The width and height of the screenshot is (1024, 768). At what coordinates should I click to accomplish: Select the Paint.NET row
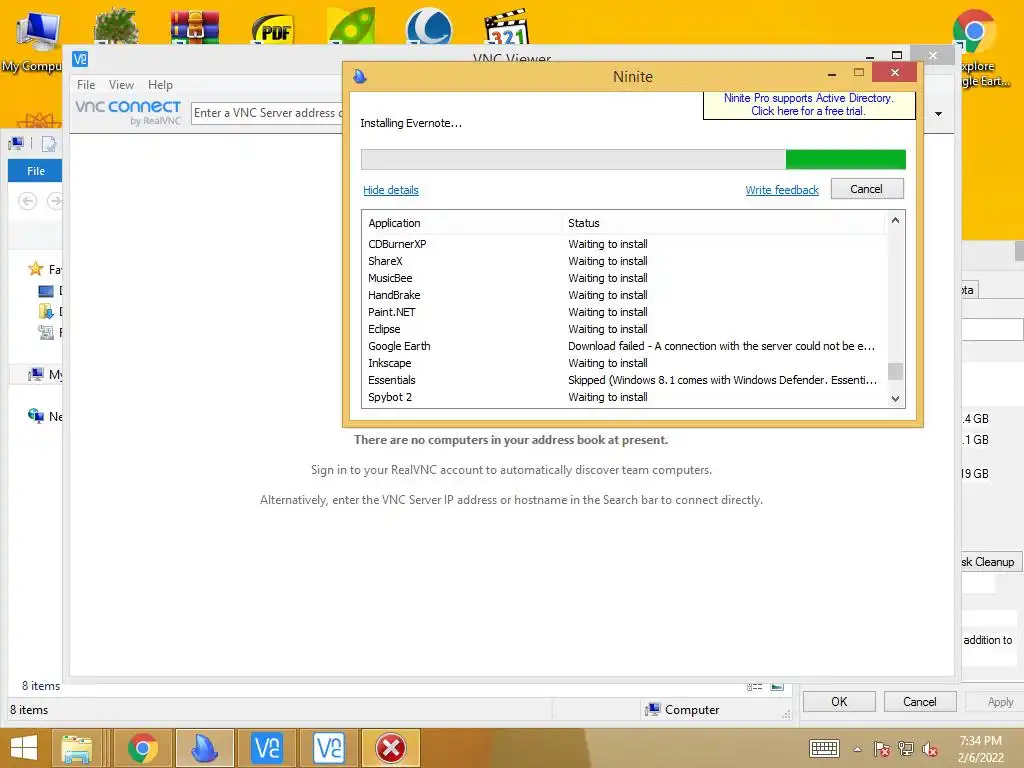coord(625,312)
